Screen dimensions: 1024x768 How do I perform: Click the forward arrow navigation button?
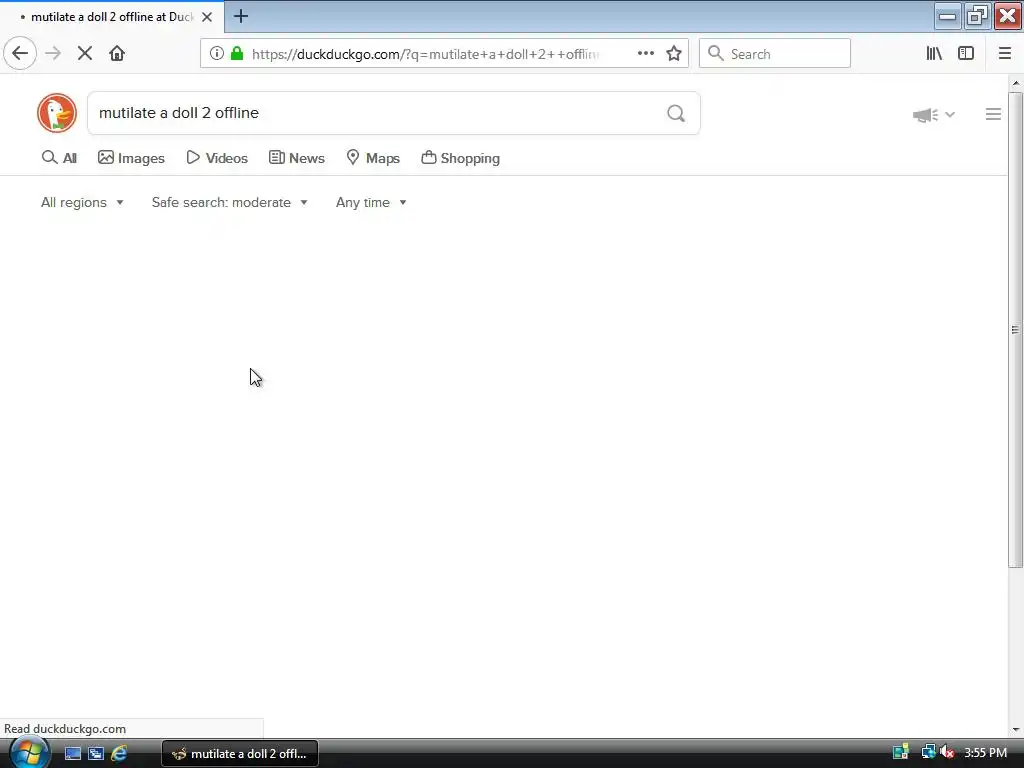click(53, 54)
